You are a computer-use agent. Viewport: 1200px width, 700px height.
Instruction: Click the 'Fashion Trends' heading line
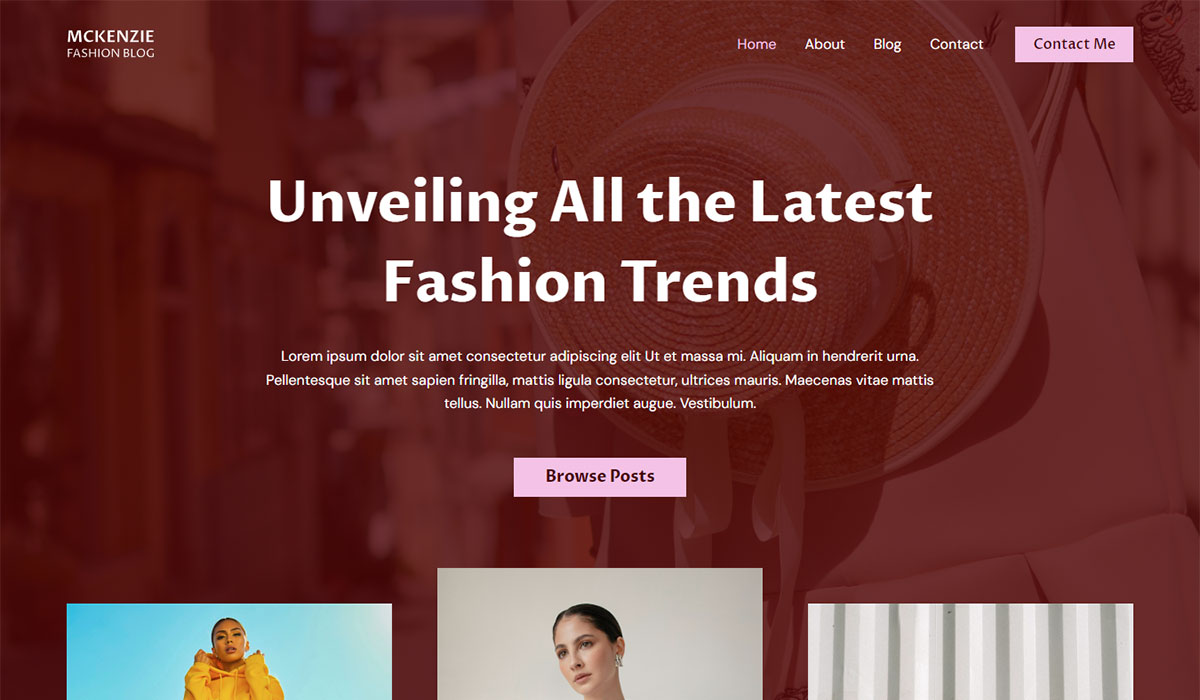pyautogui.click(x=600, y=281)
